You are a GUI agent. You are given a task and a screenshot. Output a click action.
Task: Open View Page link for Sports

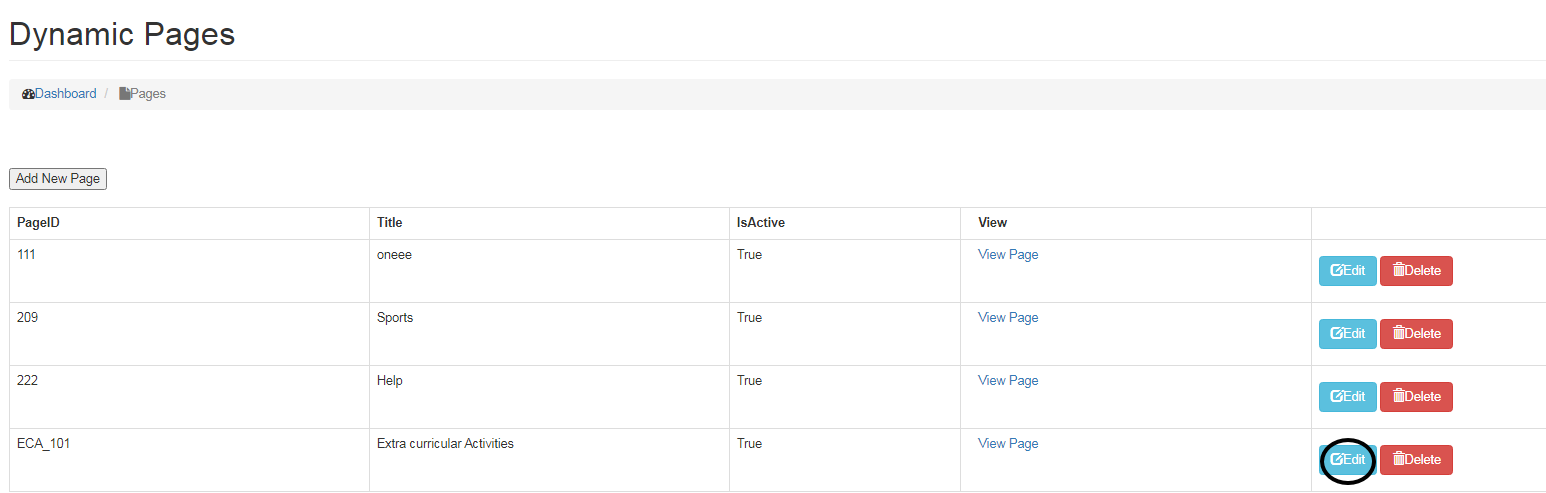pos(1008,318)
